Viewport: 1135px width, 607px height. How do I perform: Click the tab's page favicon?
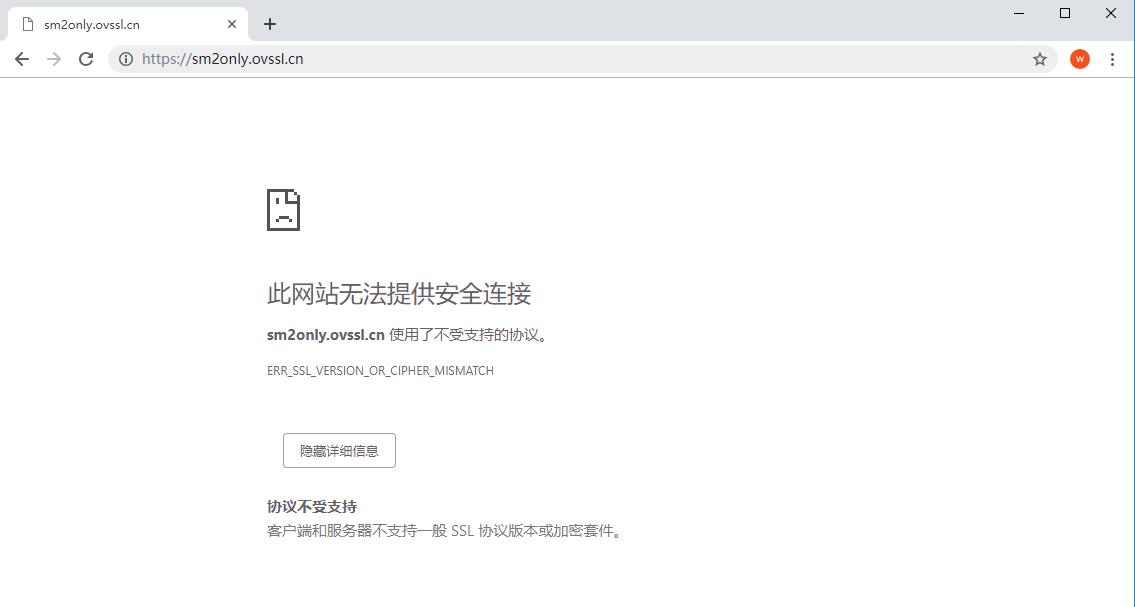[x=28, y=24]
